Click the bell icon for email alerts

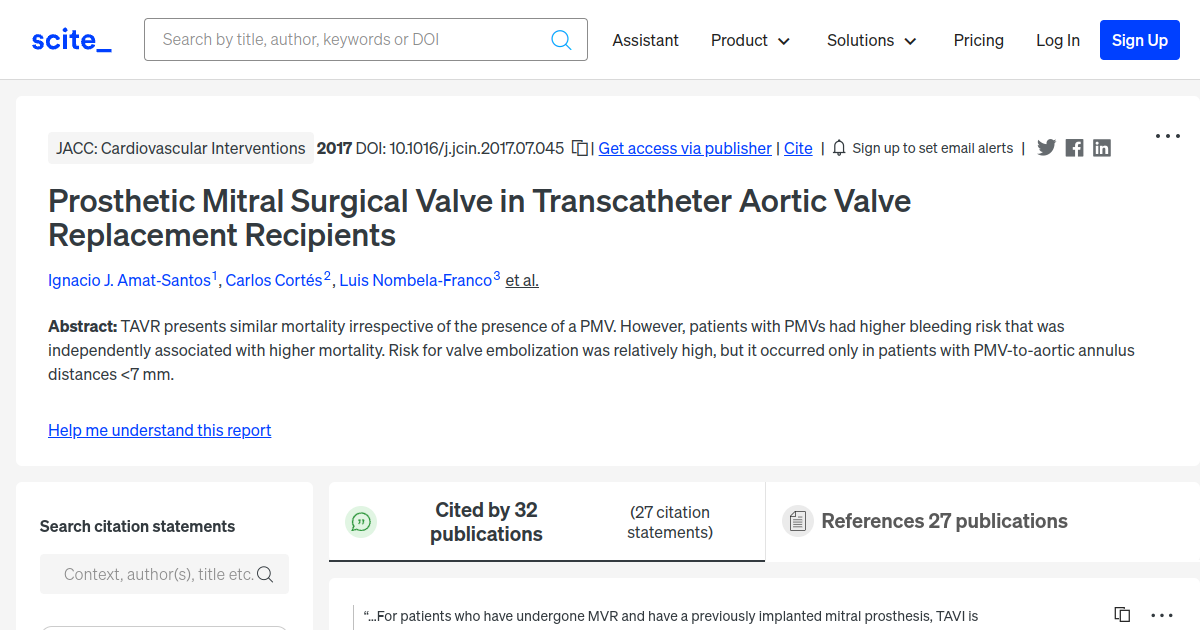click(x=839, y=148)
